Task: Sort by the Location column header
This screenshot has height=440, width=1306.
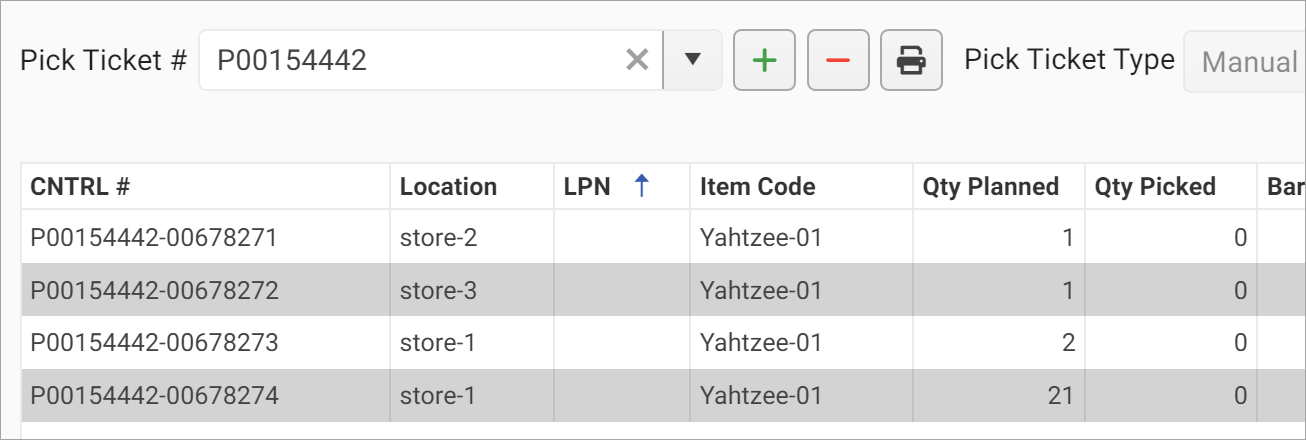Action: coord(448,187)
